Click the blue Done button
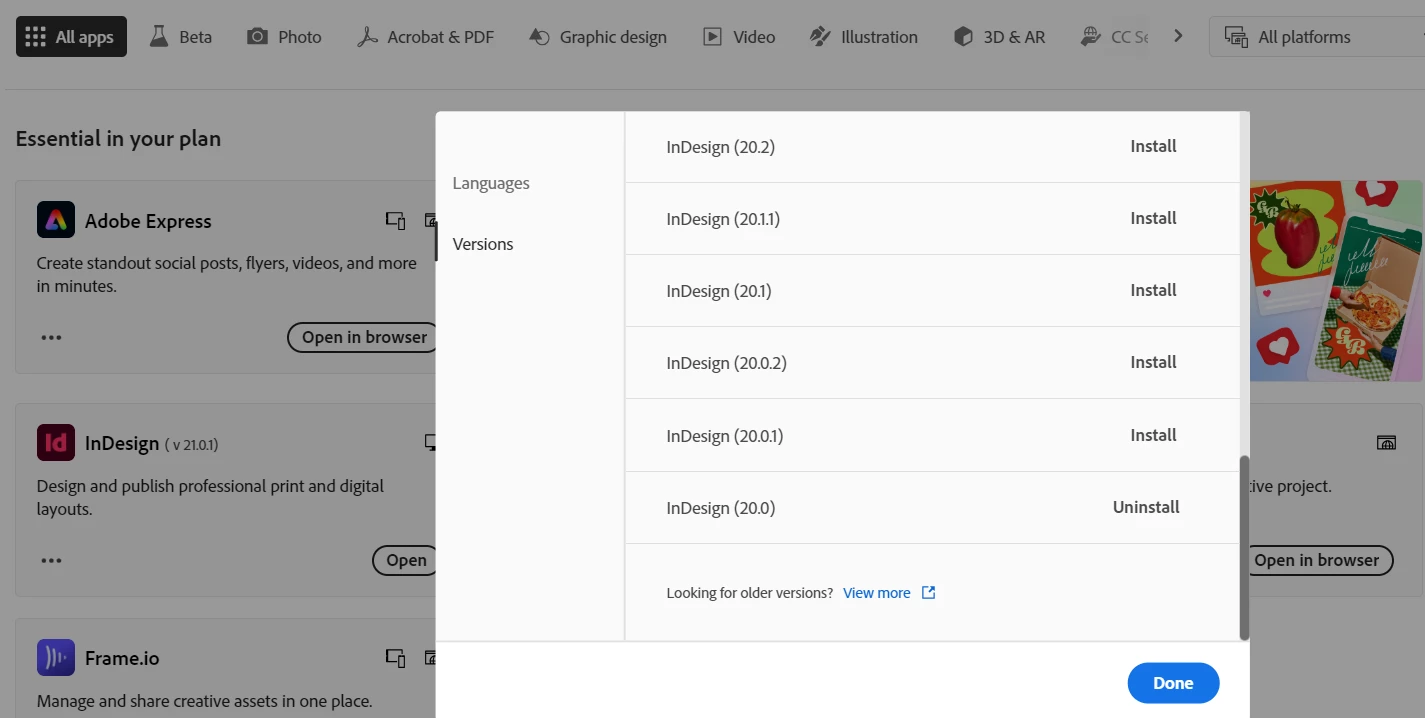Screen dimensions: 1425x718 coord(1173,683)
